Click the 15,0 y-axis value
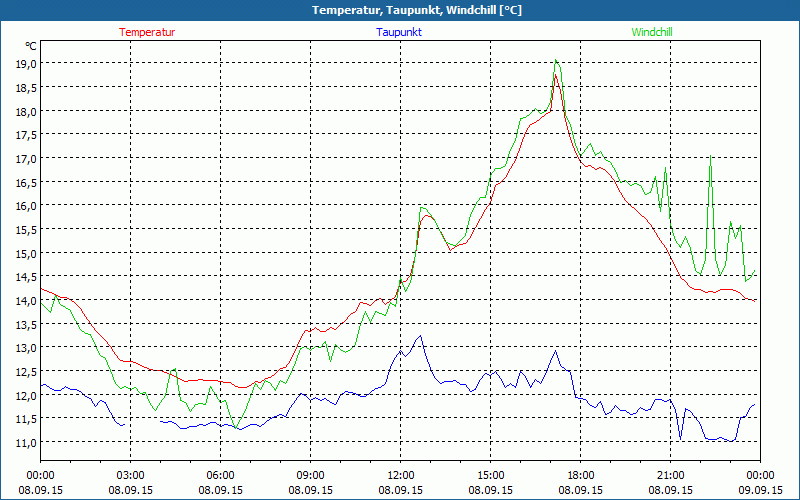 (x=26, y=253)
